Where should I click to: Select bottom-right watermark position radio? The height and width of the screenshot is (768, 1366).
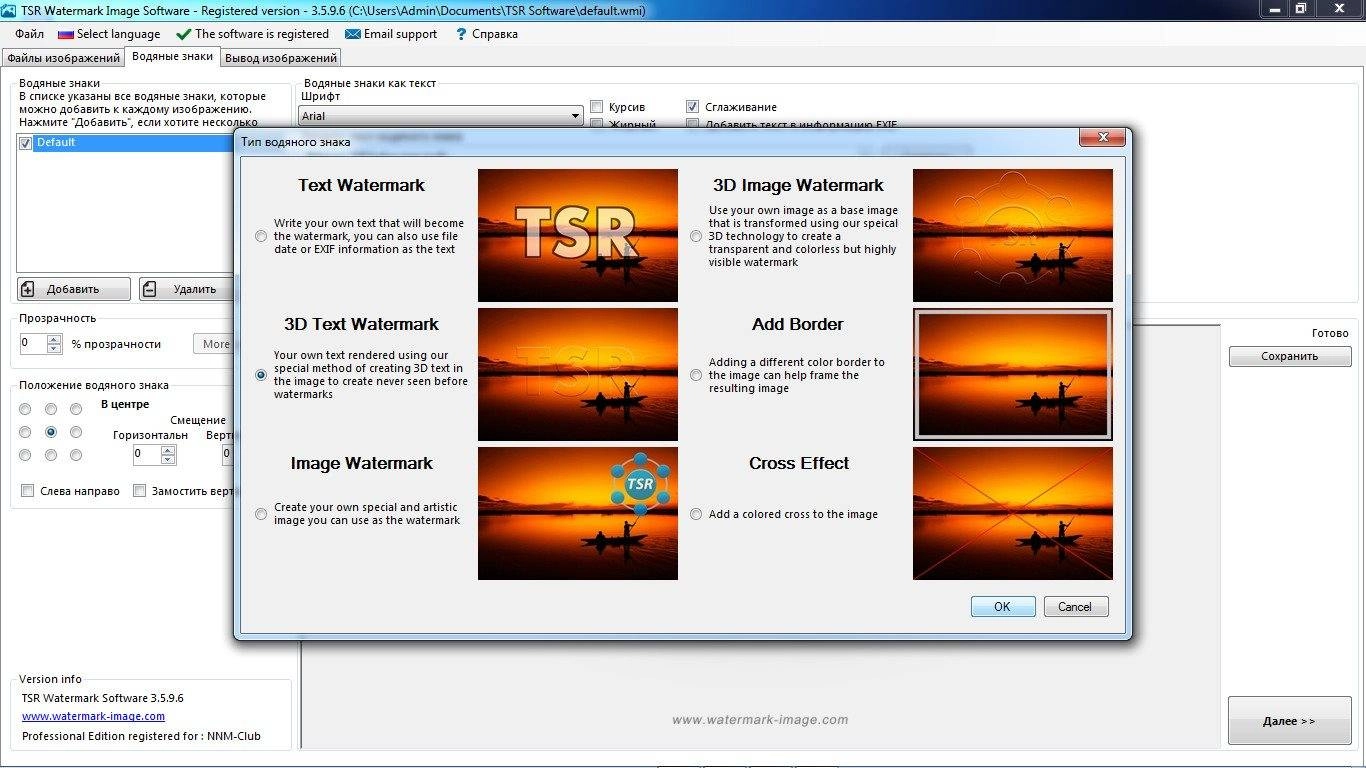[x=76, y=455]
